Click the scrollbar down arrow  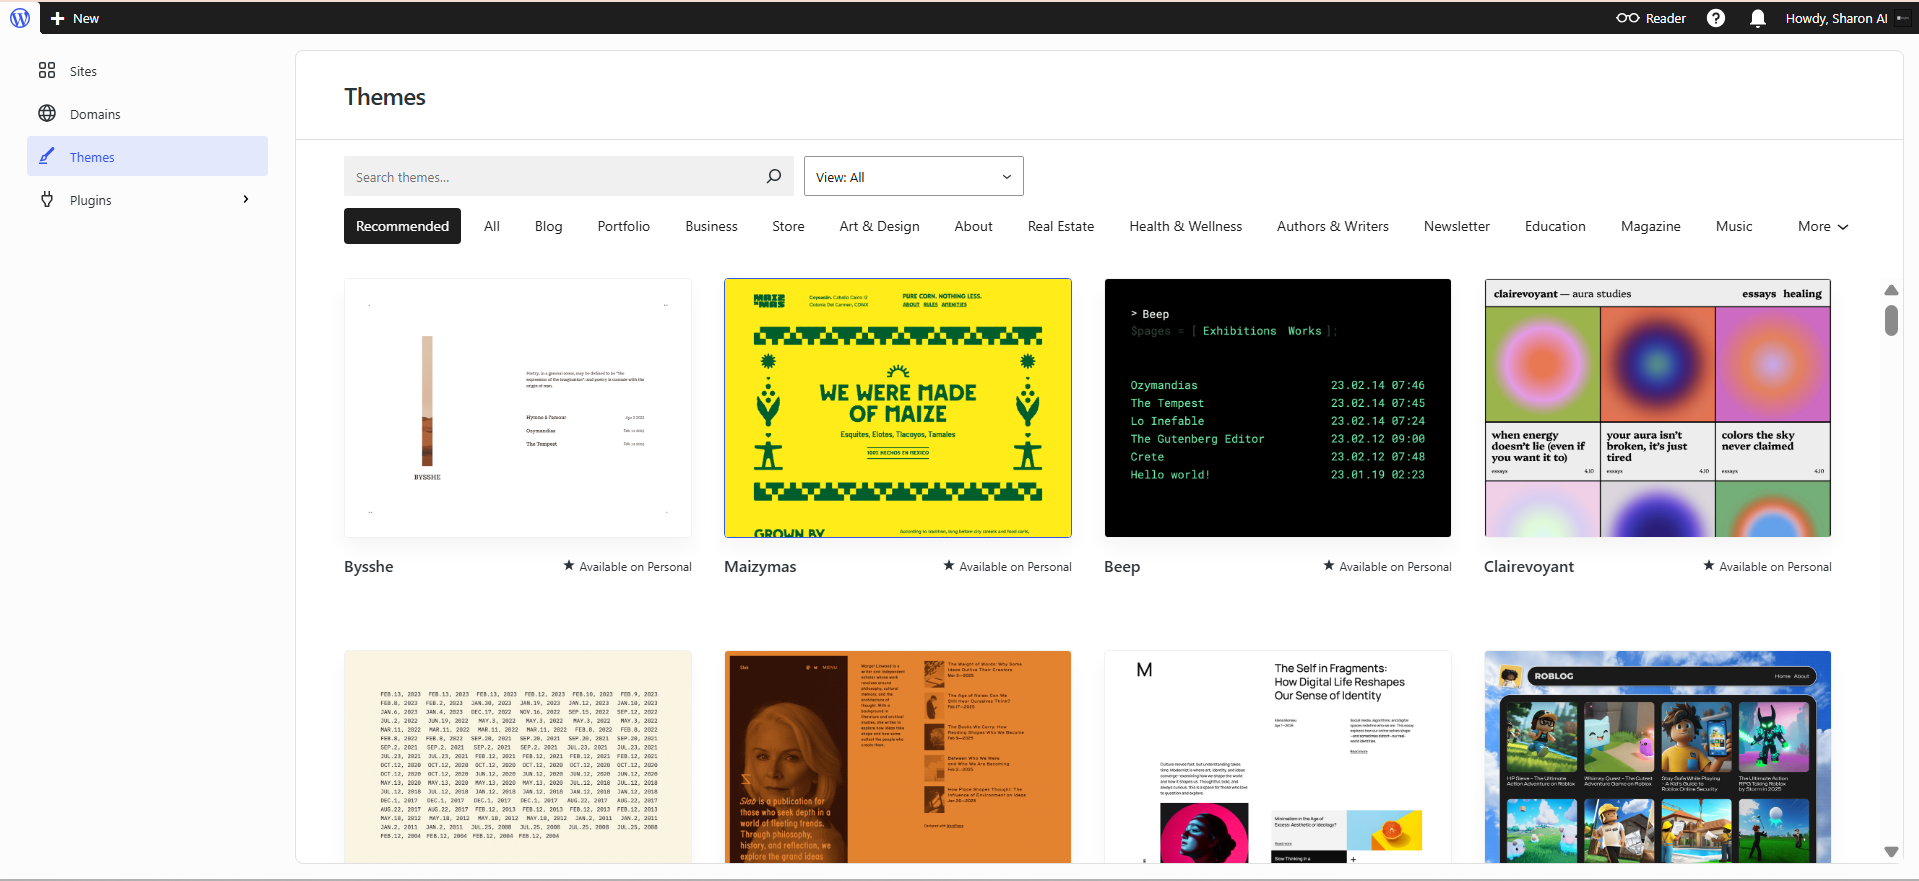click(1890, 852)
